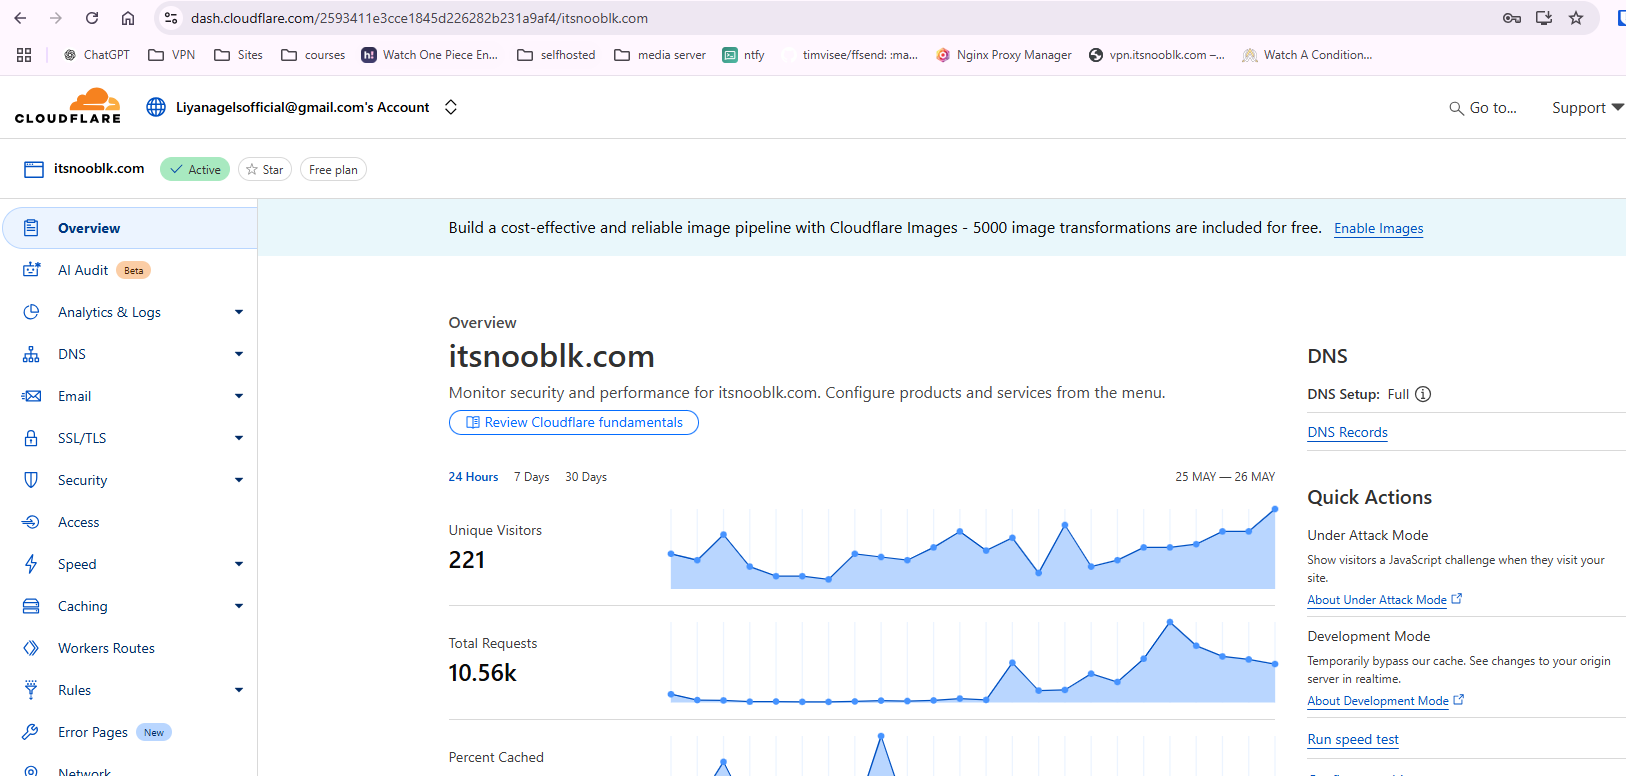Click the Speed lightning bolt icon
The image size is (1626, 776).
31,564
